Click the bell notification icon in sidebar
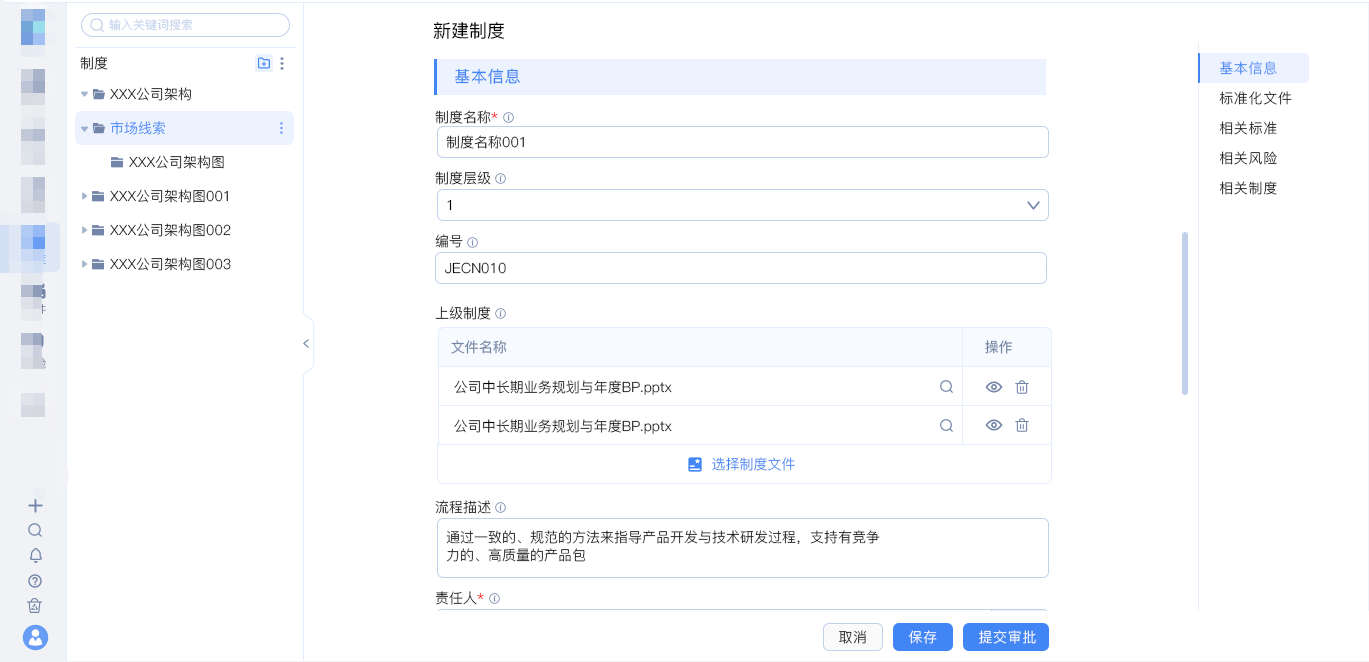This screenshot has height=662, width=1369. [x=35, y=555]
